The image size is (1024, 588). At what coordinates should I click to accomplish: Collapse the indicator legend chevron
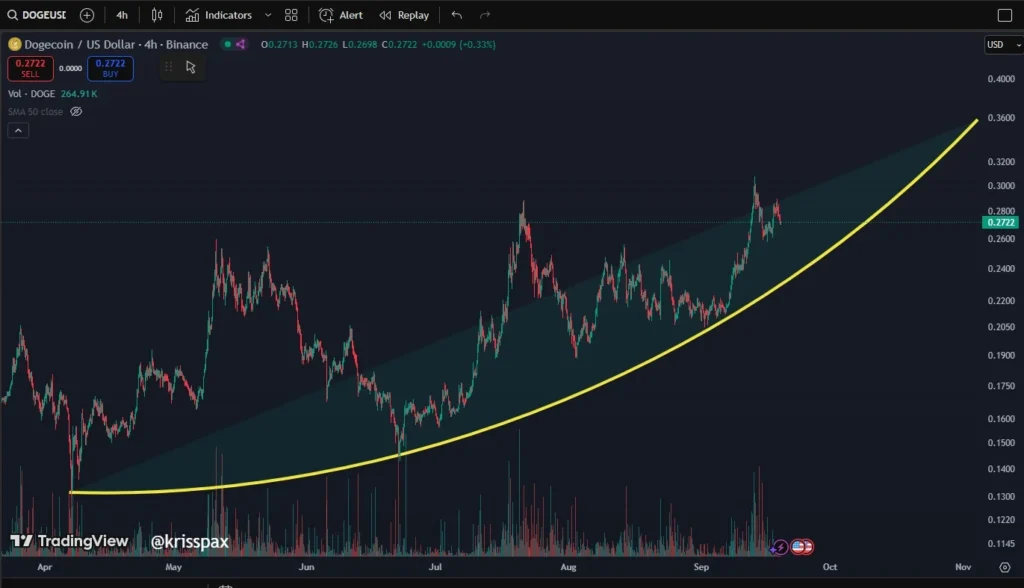point(18,131)
